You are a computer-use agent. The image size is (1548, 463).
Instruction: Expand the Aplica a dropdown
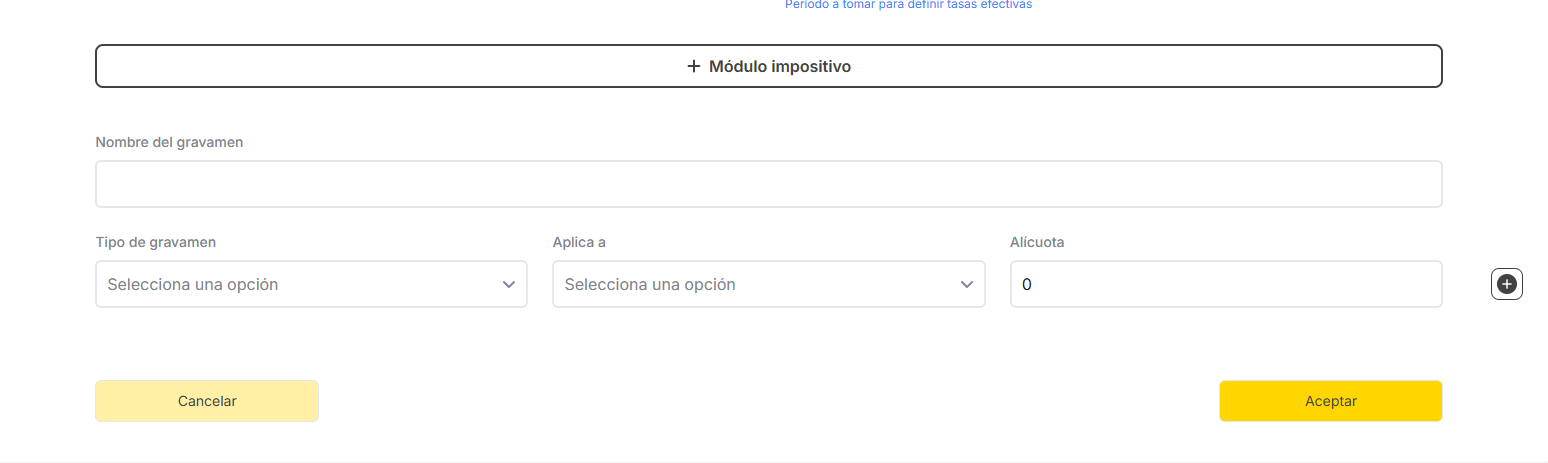click(x=768, y=285)
